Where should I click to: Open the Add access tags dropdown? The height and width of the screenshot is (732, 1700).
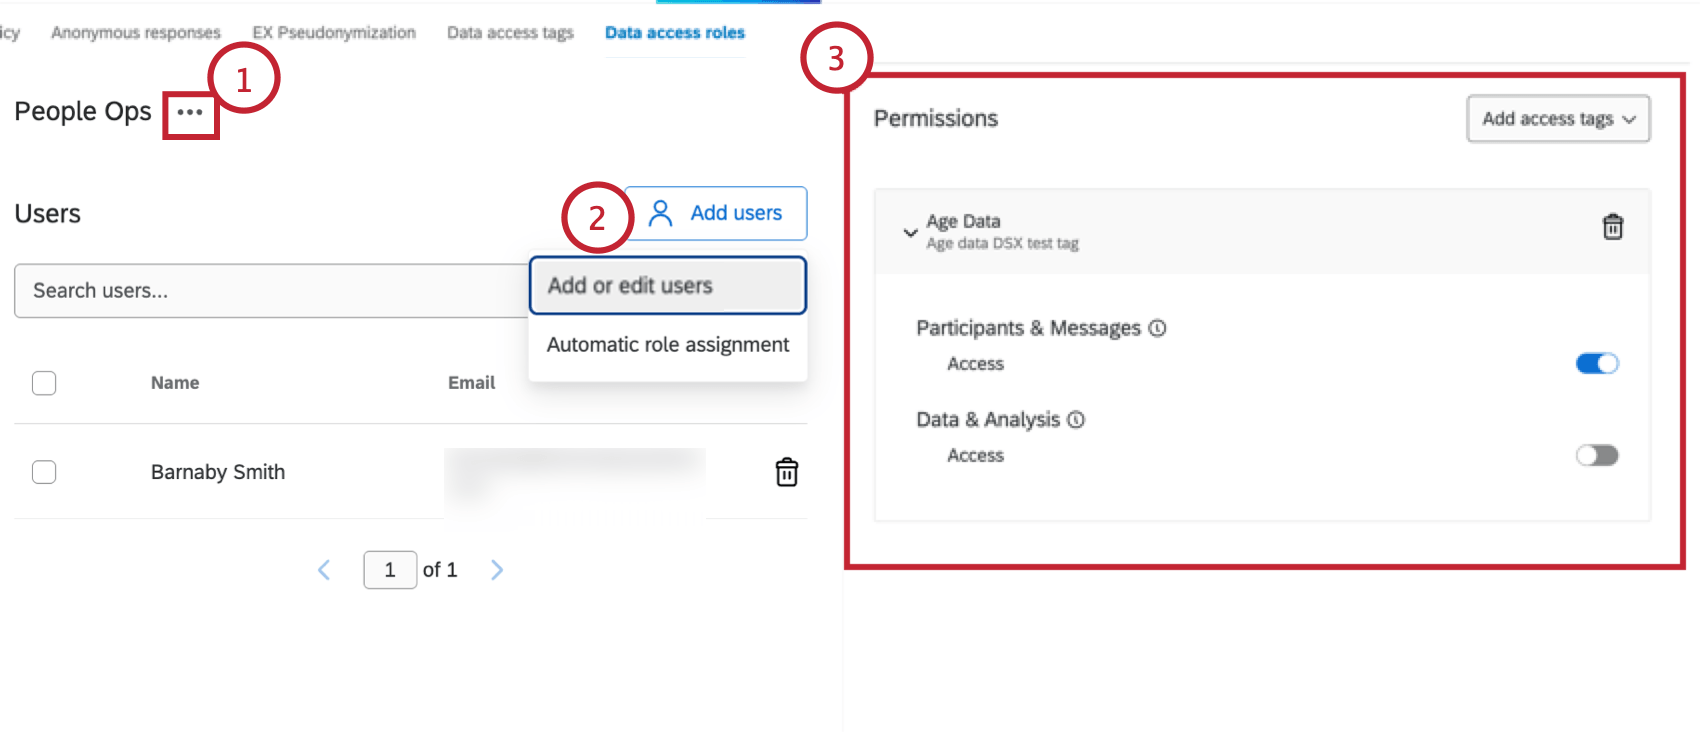[1557, 119]
